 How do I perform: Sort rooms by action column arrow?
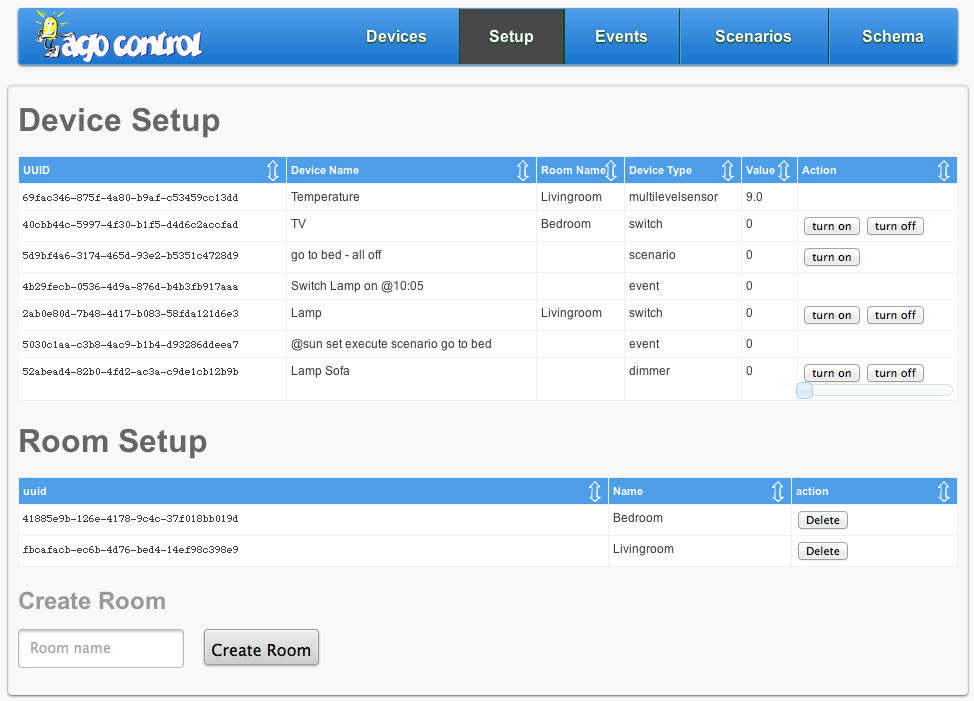point(944,491)
